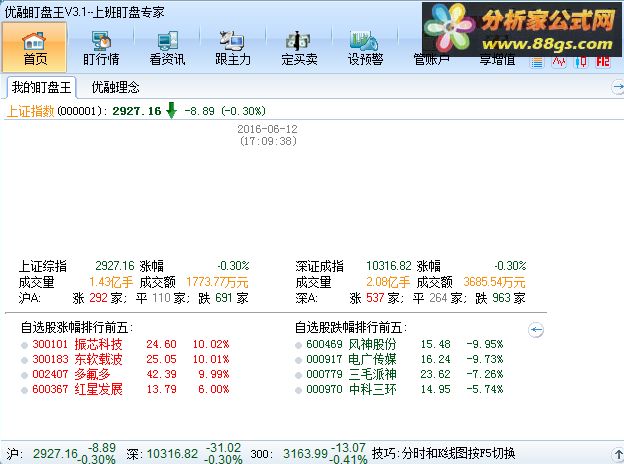
Task: Select stock 300101 振芯科技
Action: [77, 344]
